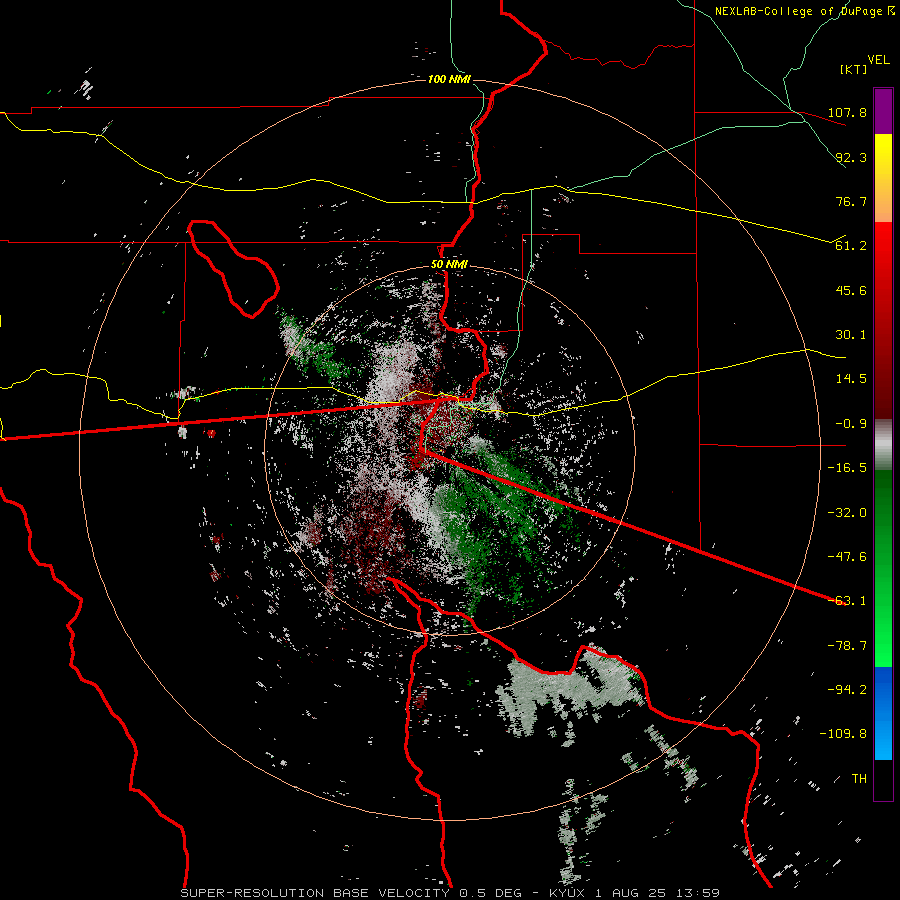
Task: Click the 30.1 velocity legend value
Action: [x=851, y=335]
